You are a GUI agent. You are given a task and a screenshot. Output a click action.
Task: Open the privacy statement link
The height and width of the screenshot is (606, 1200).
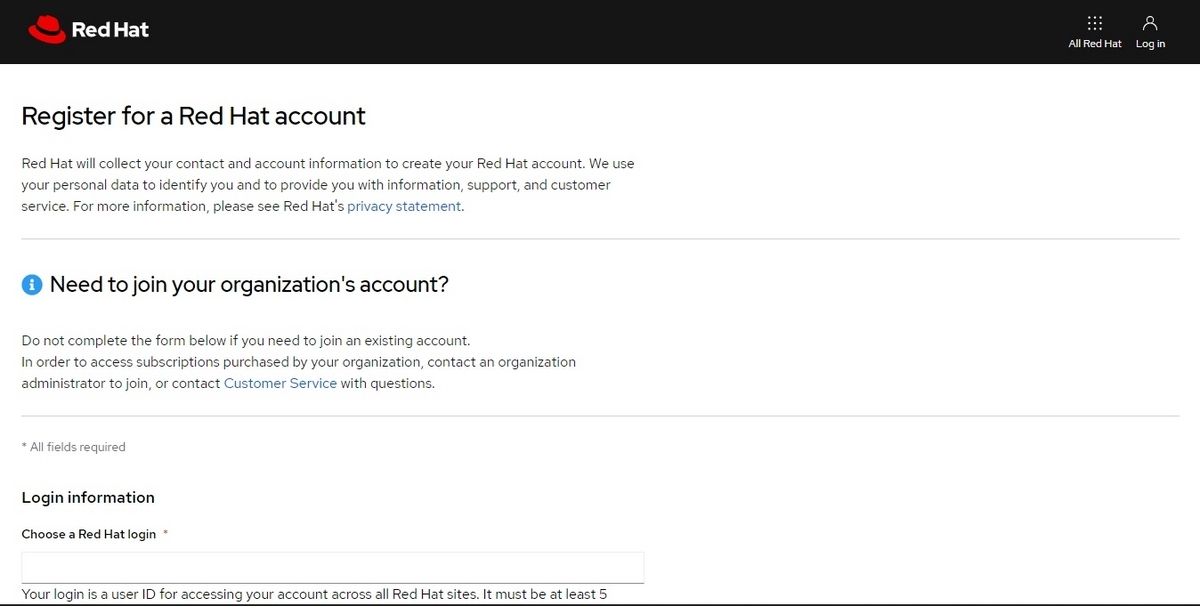click(404, 206)
